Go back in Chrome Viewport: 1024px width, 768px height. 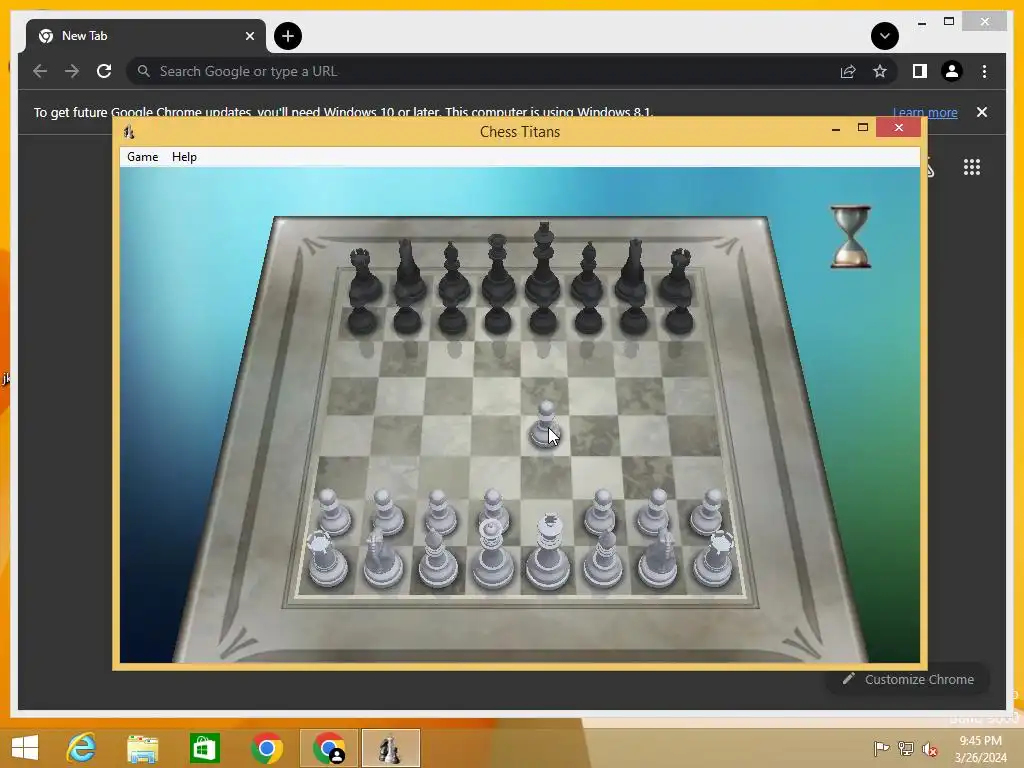40,71
